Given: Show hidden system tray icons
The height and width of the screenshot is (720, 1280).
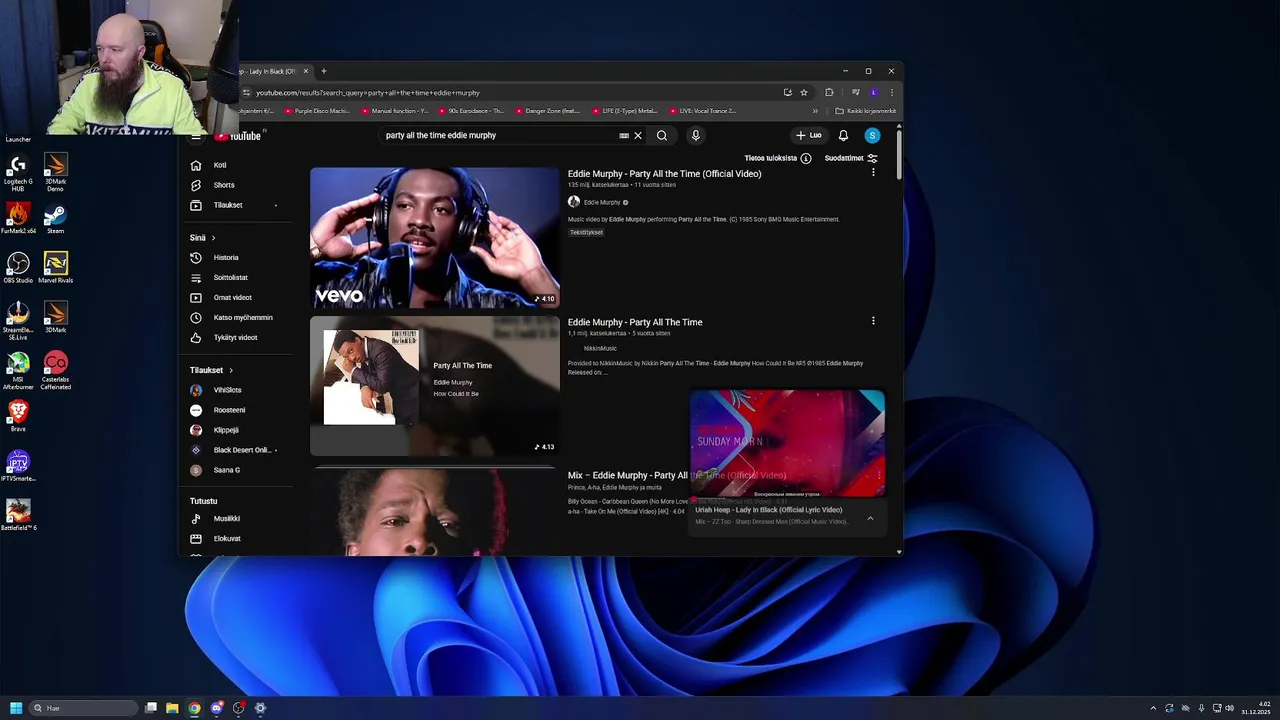Looking at the screenshot, I should pyautogui.click(x=1153, y=708).
